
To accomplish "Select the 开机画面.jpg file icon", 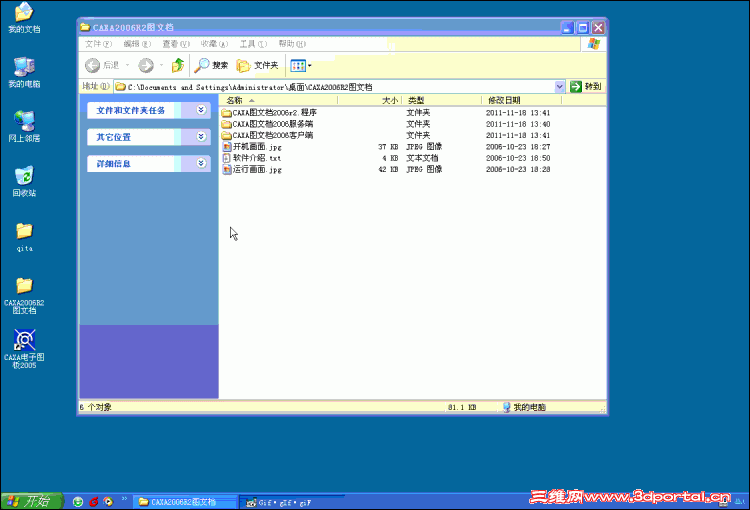I will coord(227,147).
